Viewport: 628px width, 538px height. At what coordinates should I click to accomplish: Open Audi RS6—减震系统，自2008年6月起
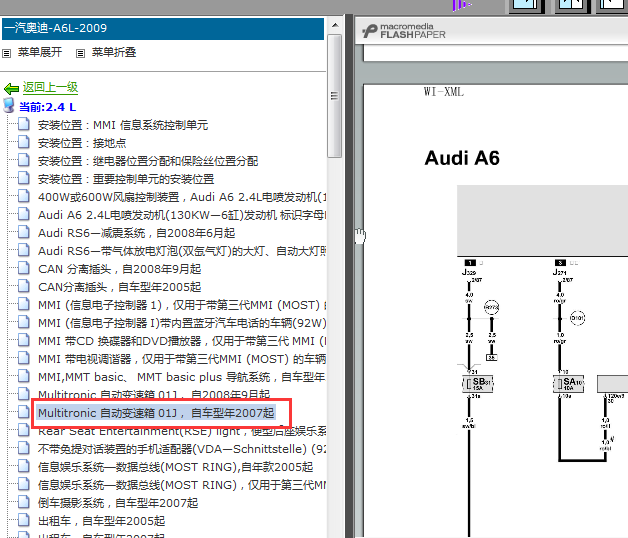(x=137, y=233)
